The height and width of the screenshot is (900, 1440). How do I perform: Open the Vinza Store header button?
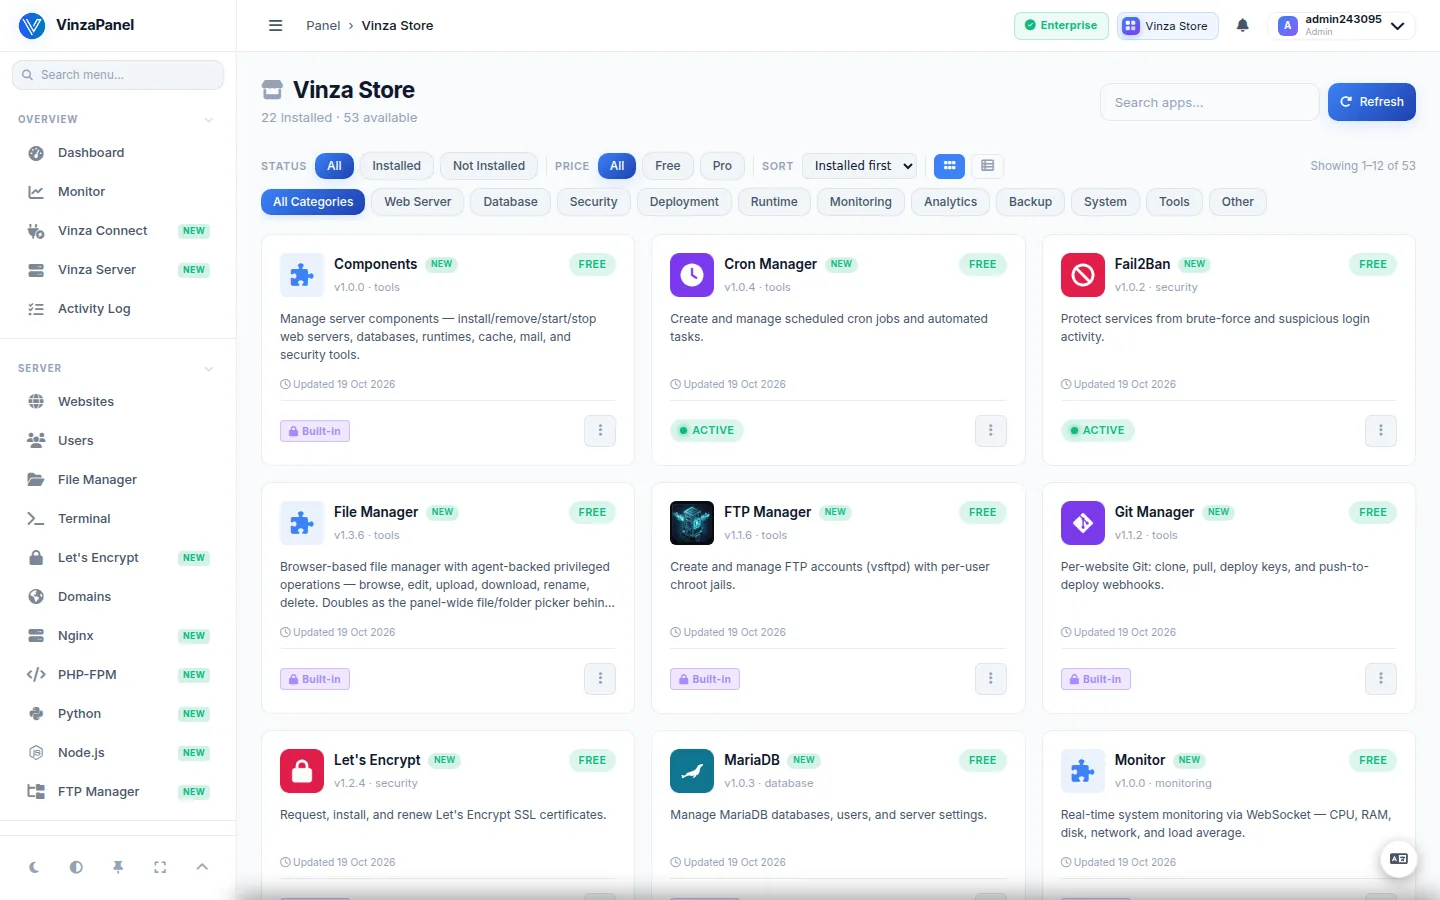pos(1167,26)
